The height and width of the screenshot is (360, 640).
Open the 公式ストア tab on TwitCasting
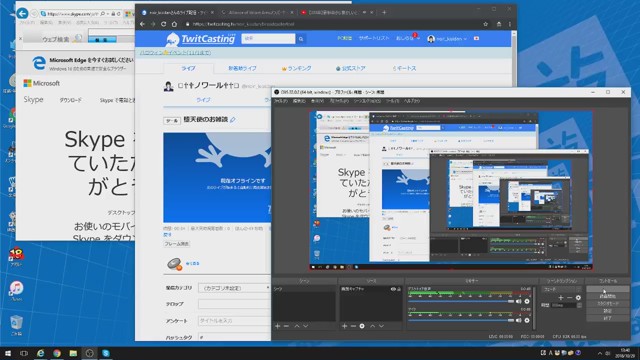351,69
